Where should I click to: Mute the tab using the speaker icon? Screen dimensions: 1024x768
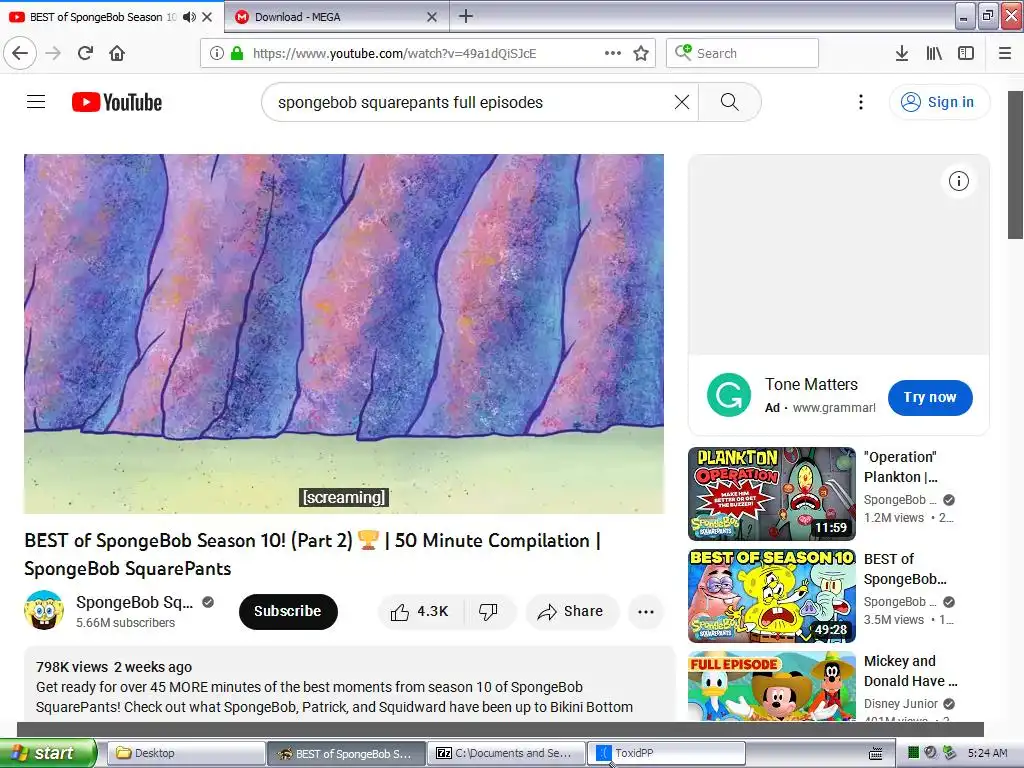[189, 17]
